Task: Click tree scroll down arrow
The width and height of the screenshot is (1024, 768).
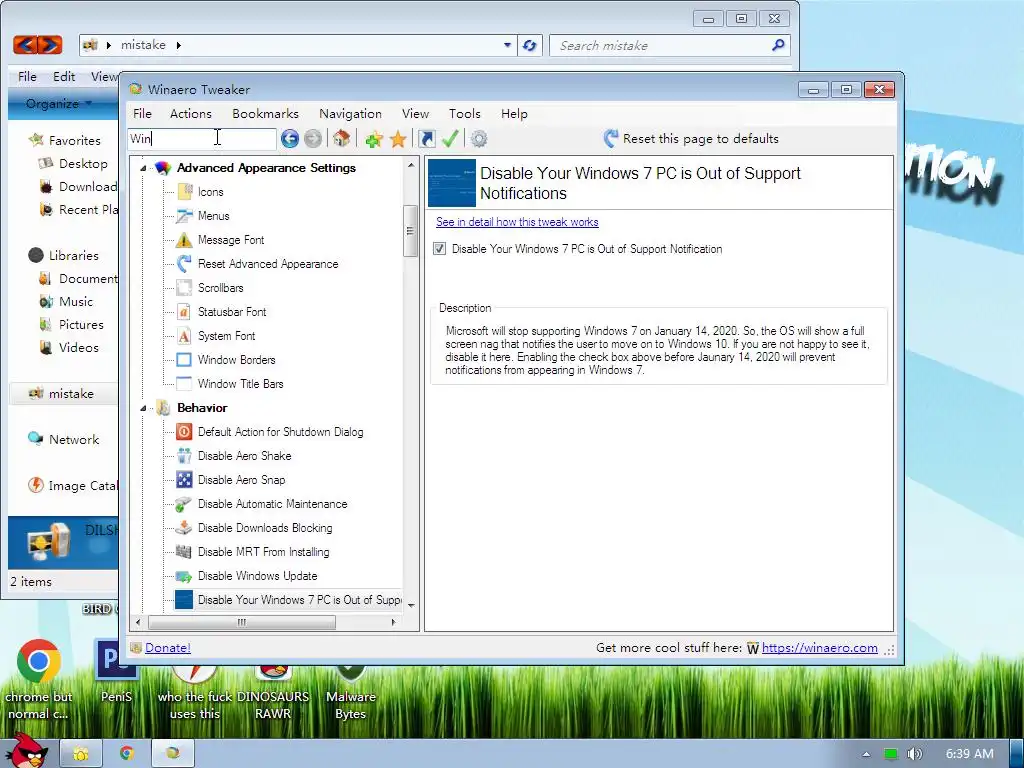Action: 411,605
